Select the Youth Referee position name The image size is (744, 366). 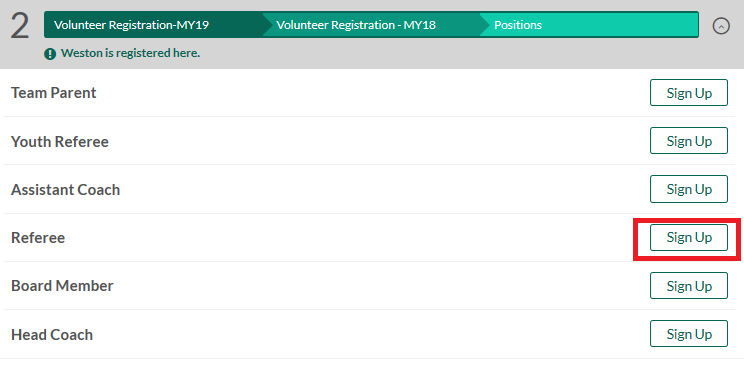click(x=60, y=141)
